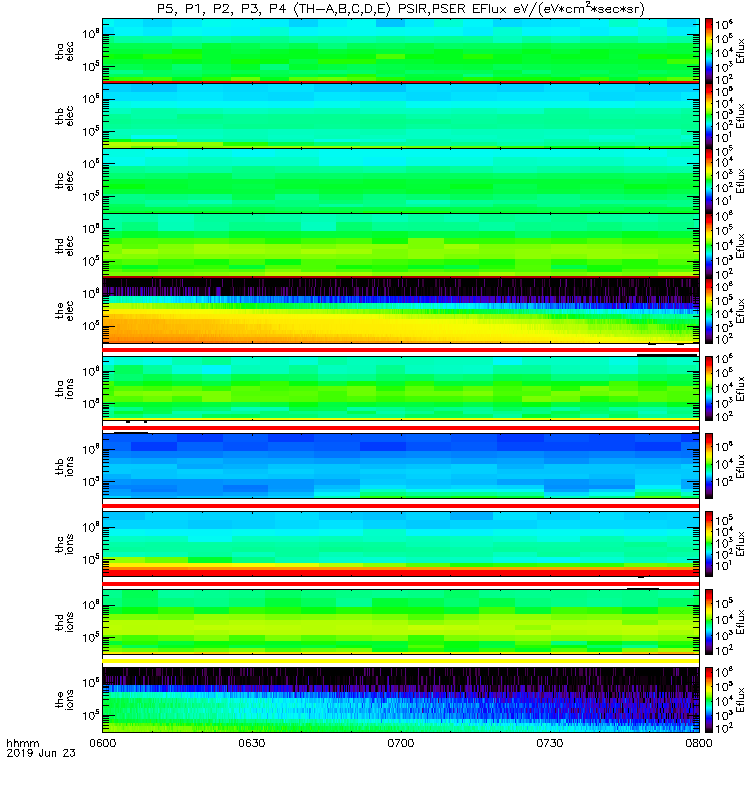Viewport: 750px width, 800px height.
Task: Click inside the blue thb ions spectrogram
Action: click(x=401, y=466)
